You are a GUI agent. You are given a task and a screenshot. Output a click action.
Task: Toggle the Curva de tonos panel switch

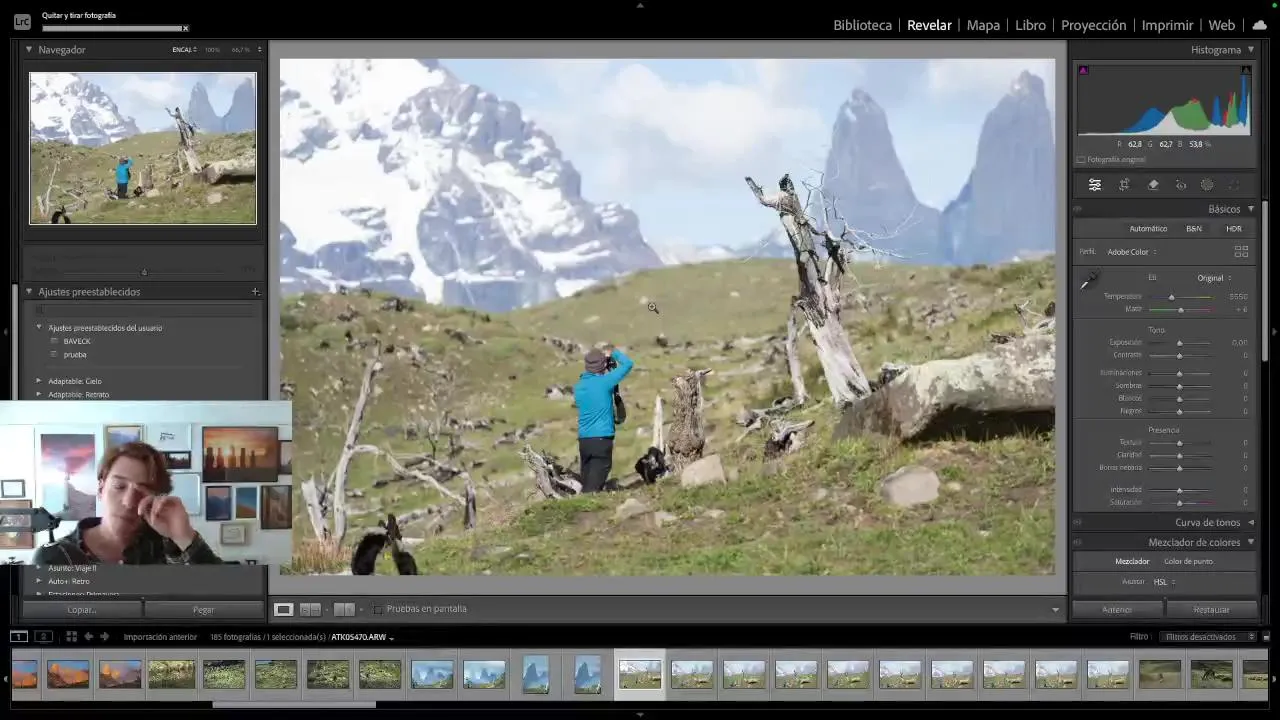click(x=1078, y=522)
